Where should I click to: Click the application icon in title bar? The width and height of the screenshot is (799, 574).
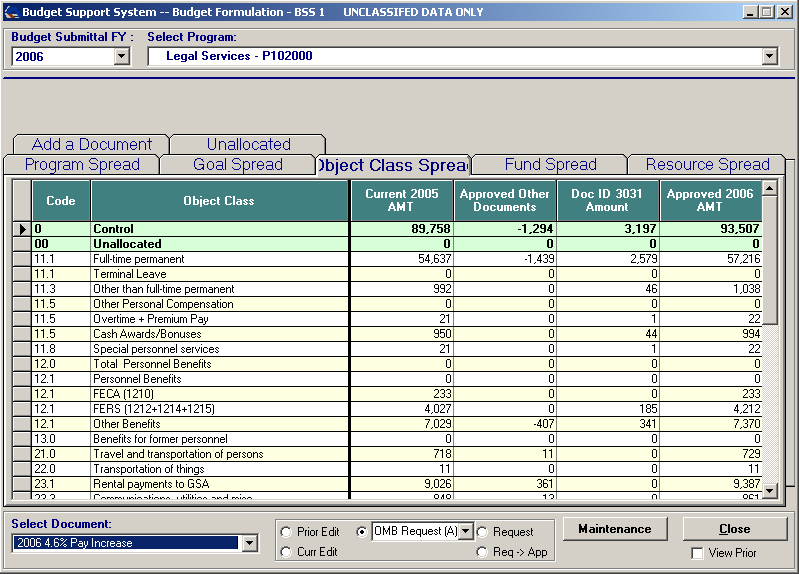pyautogui.click(x=10, y=12)
